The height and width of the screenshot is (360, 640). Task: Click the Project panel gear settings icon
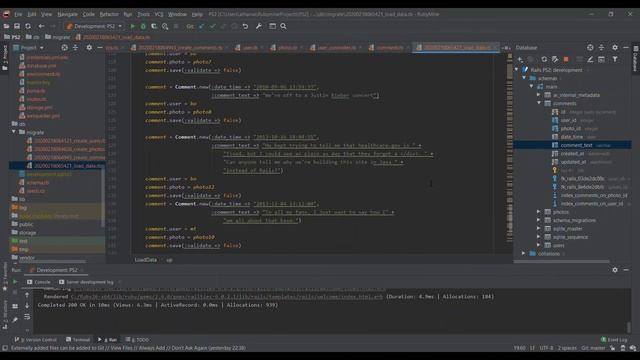pos(89,48)
